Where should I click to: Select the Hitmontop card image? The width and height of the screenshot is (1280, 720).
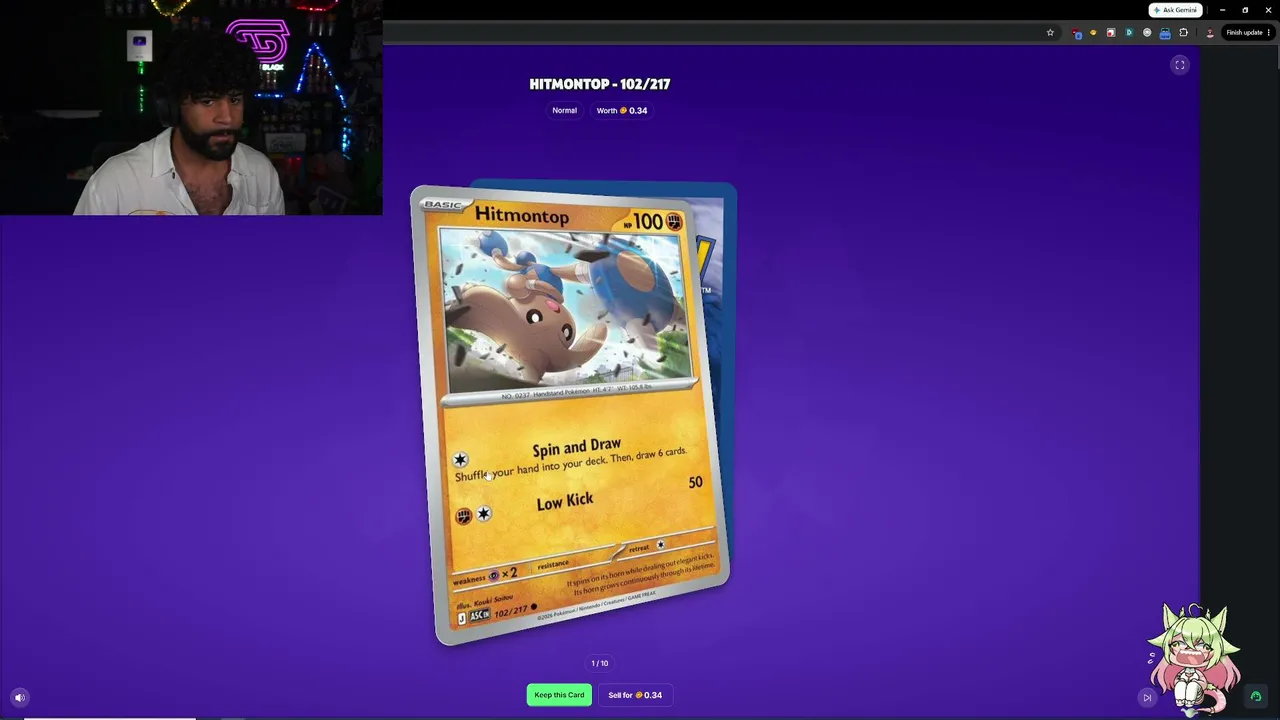tap(572, 413)
